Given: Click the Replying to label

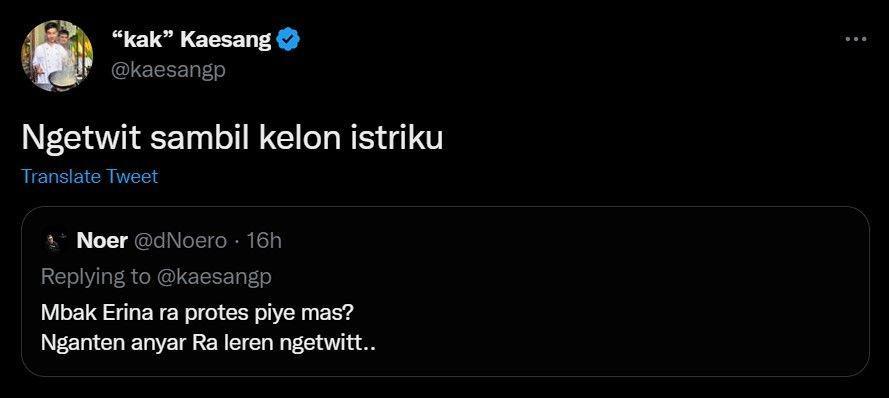Looking at the screenshot, I should click(x=96, y=277).
